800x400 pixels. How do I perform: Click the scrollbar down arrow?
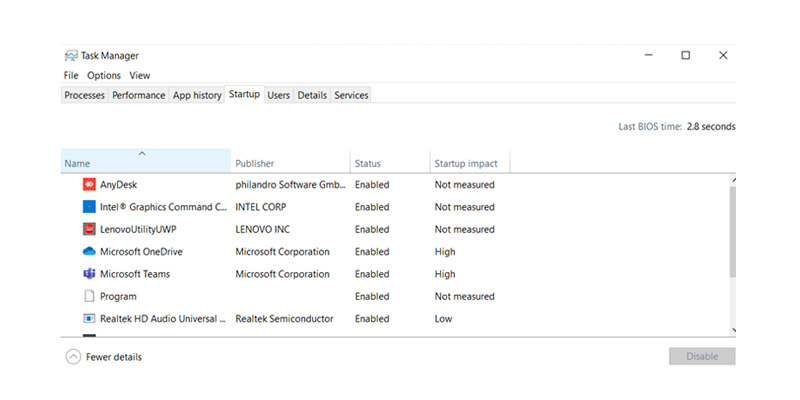(733, 330)
